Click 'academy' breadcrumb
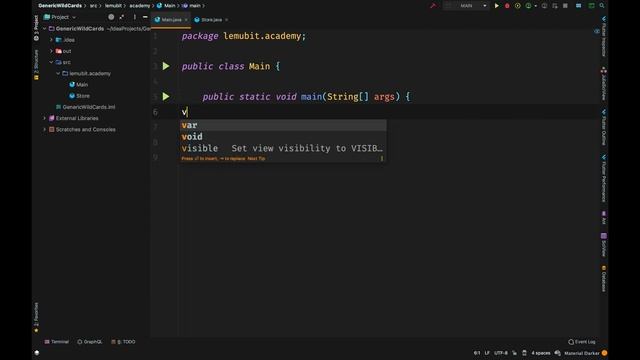Viewport: 640px width, 360px height. 140,6
